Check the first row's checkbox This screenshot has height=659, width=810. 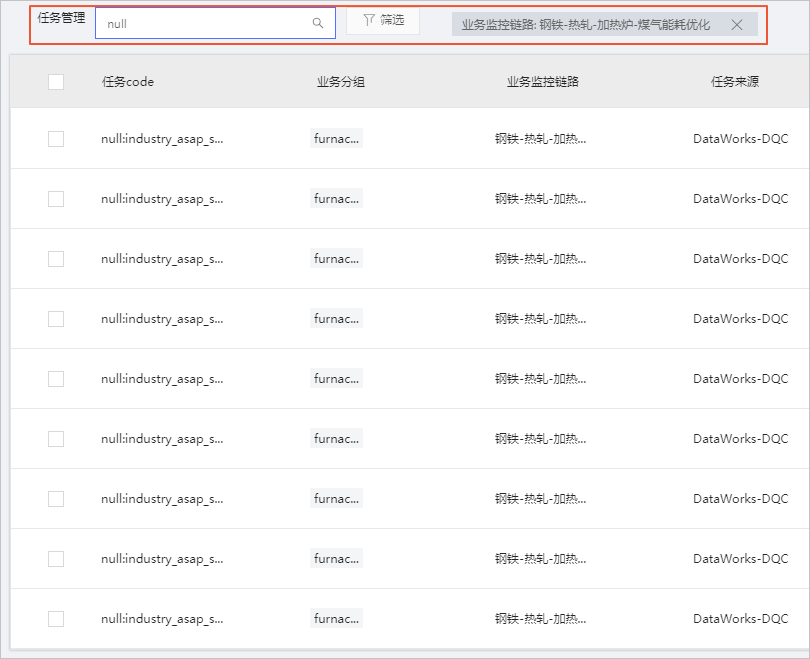56,138
